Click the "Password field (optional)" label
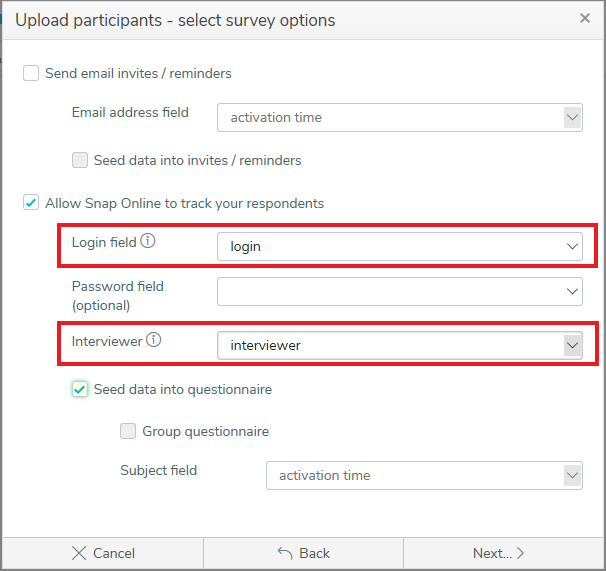This screenshot has height=571, width=606. pos(117,295)
